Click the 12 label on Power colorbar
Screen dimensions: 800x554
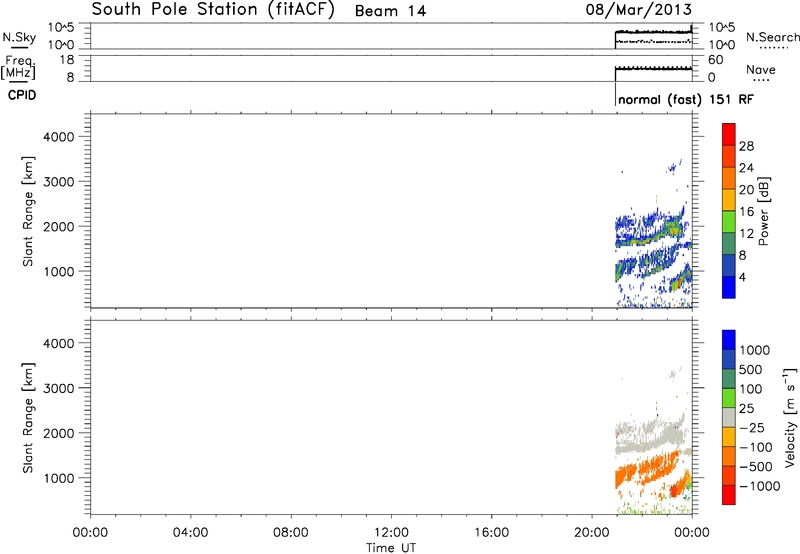(746, 234)
